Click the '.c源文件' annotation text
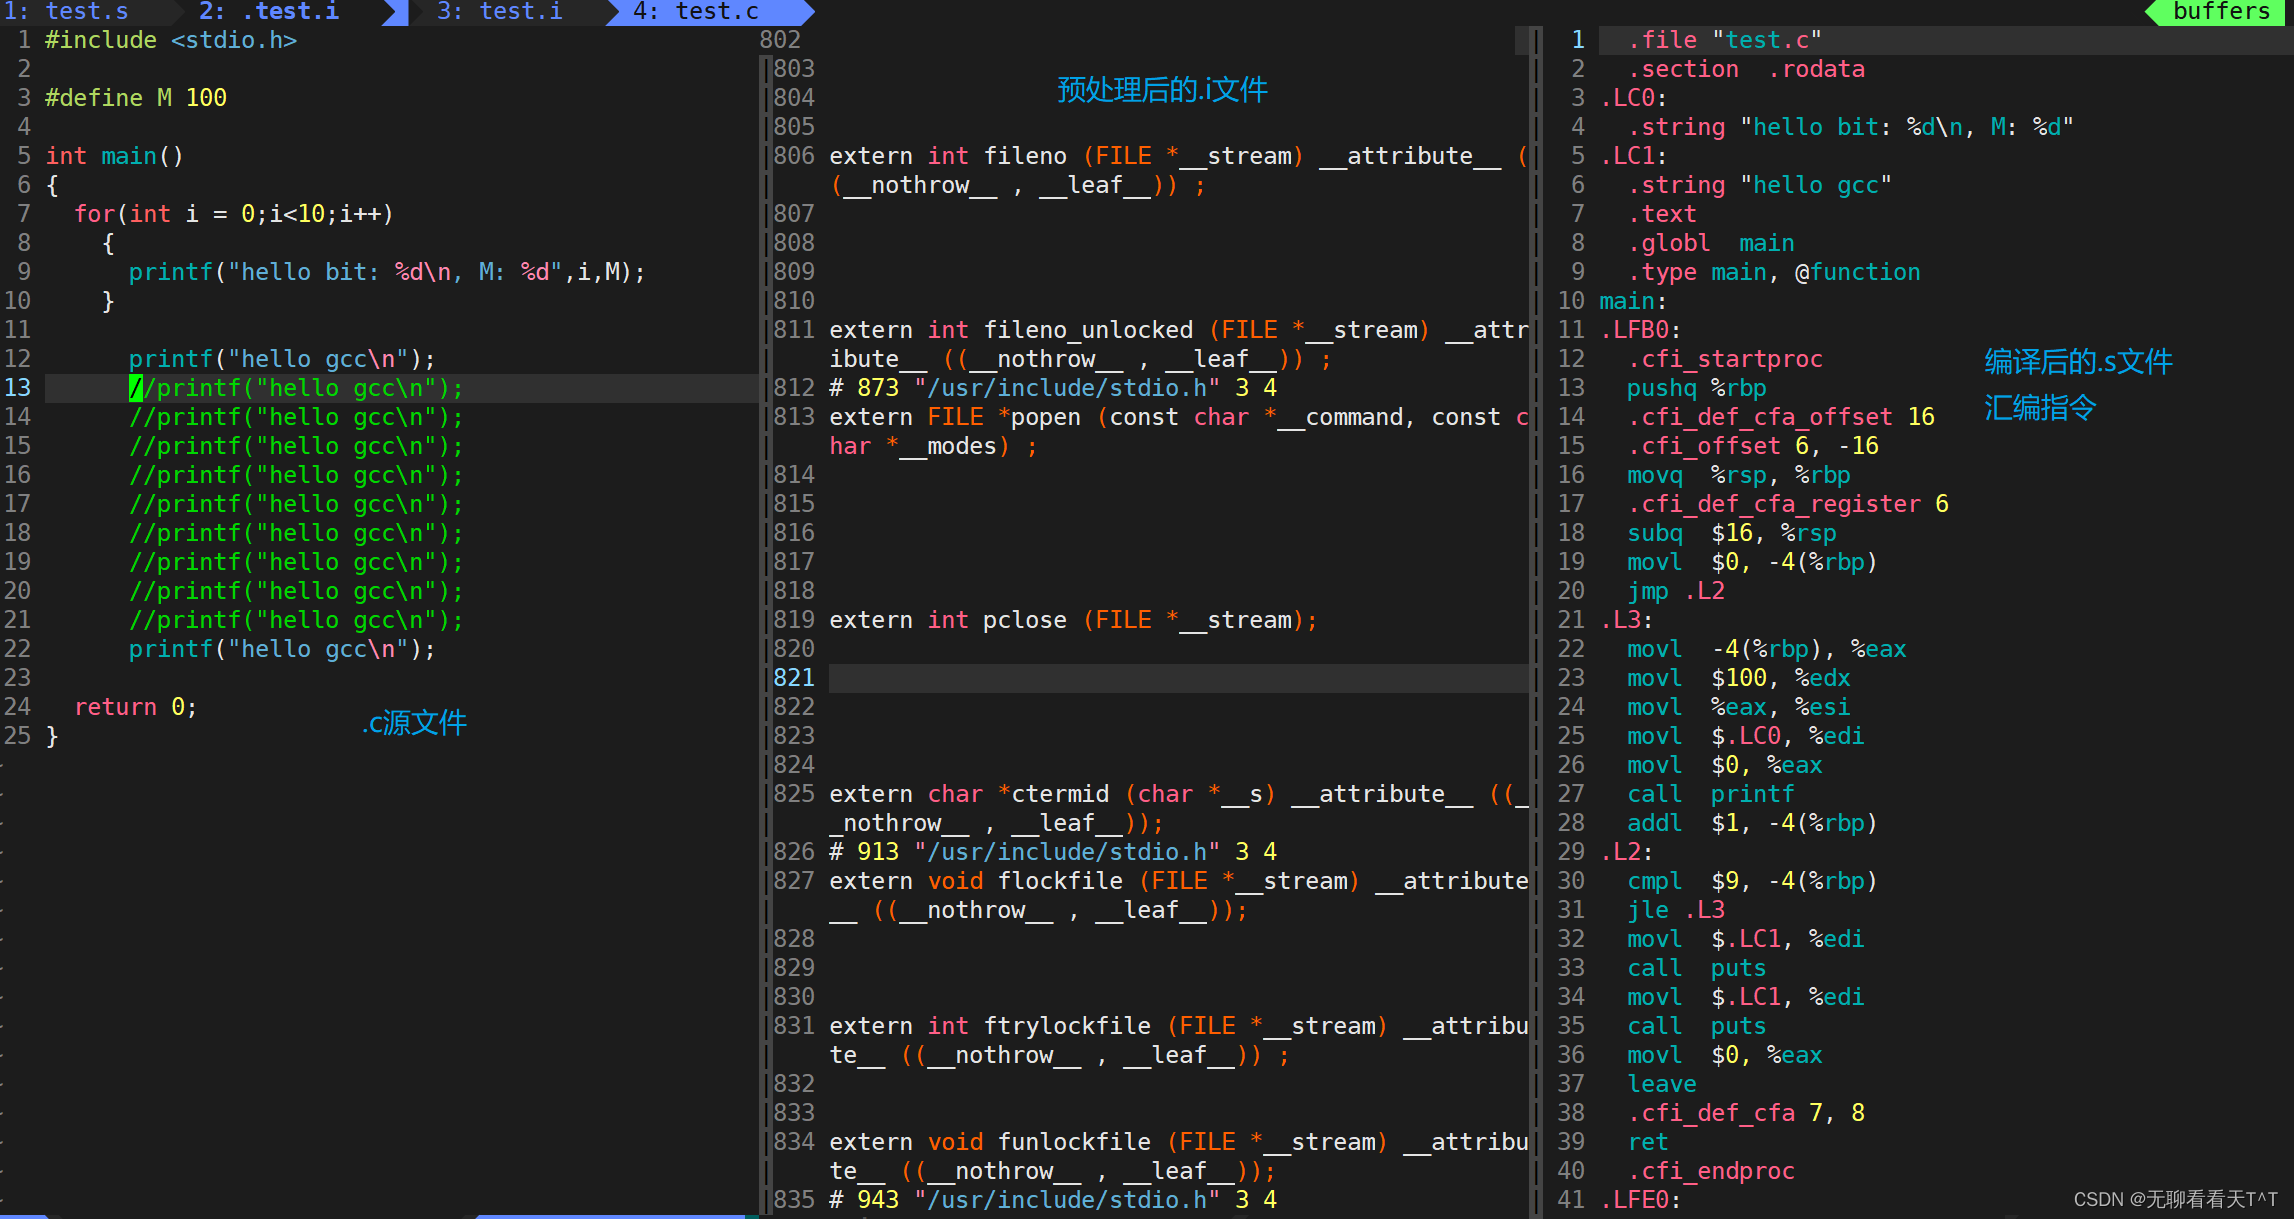 pyautogui.click(x=414, y=722)
